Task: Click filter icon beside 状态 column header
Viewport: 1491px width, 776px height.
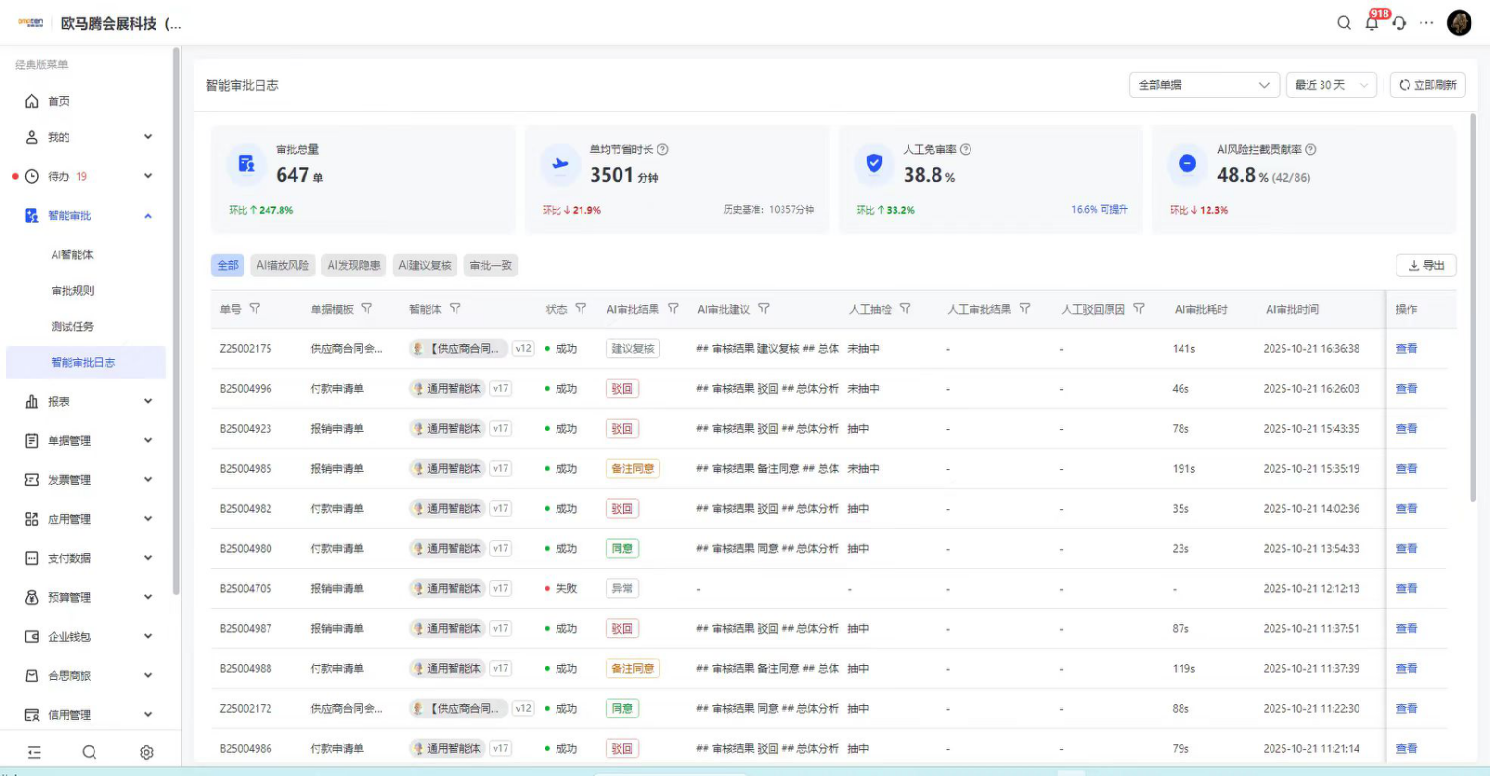Action: pos(580,309)
